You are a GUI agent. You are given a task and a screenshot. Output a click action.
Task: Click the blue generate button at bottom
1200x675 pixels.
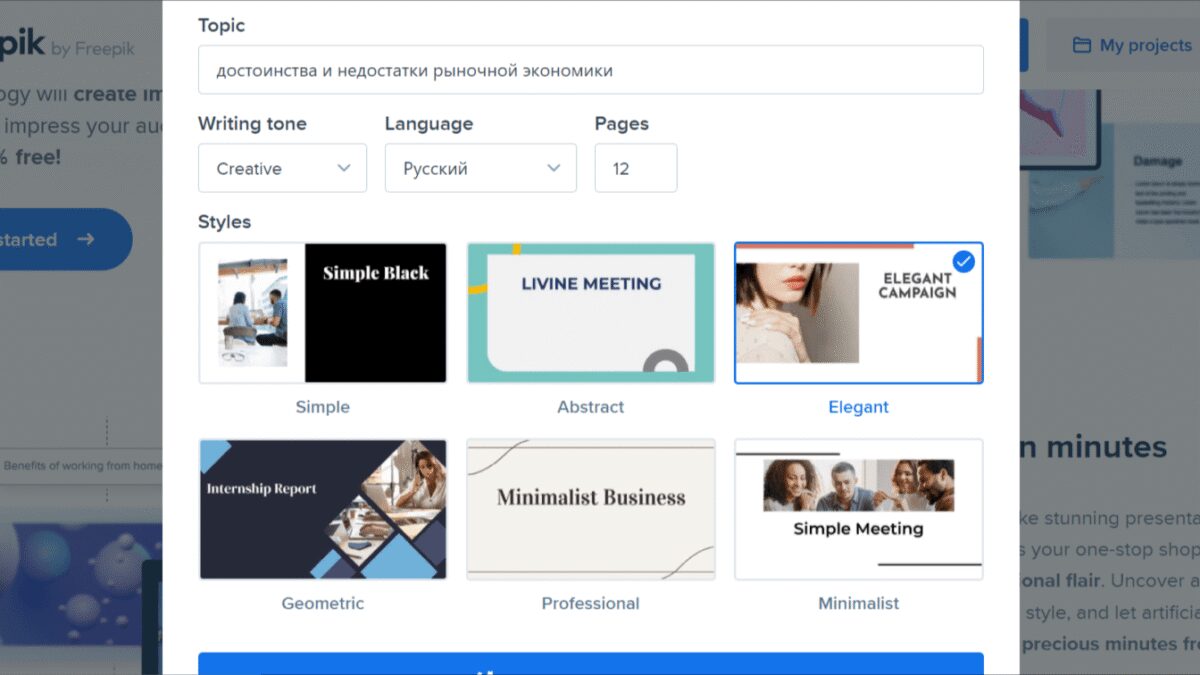click(590, 665)
